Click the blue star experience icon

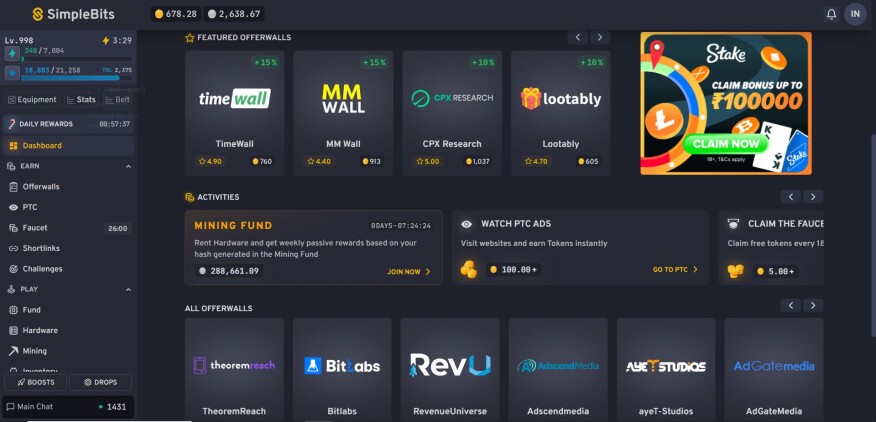12,73
